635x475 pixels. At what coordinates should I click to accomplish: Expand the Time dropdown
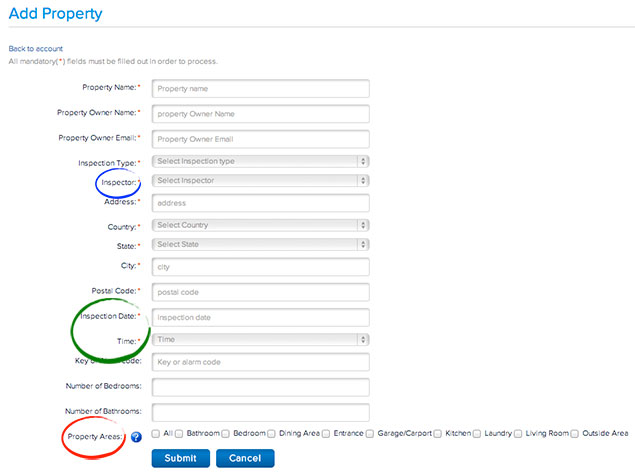pyautogui.click(x=260, y=339)
